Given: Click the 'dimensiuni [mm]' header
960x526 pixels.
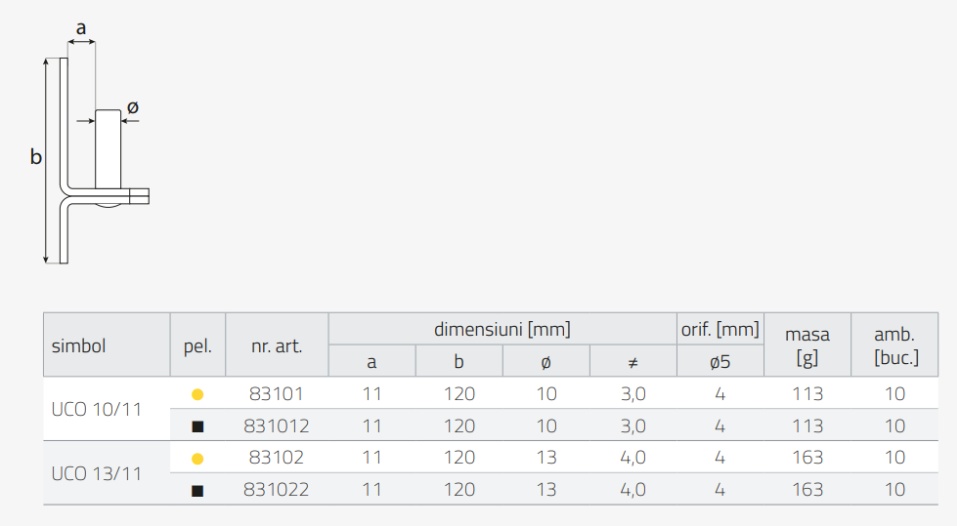Looking at the screenshot, I should pos(502,329).
